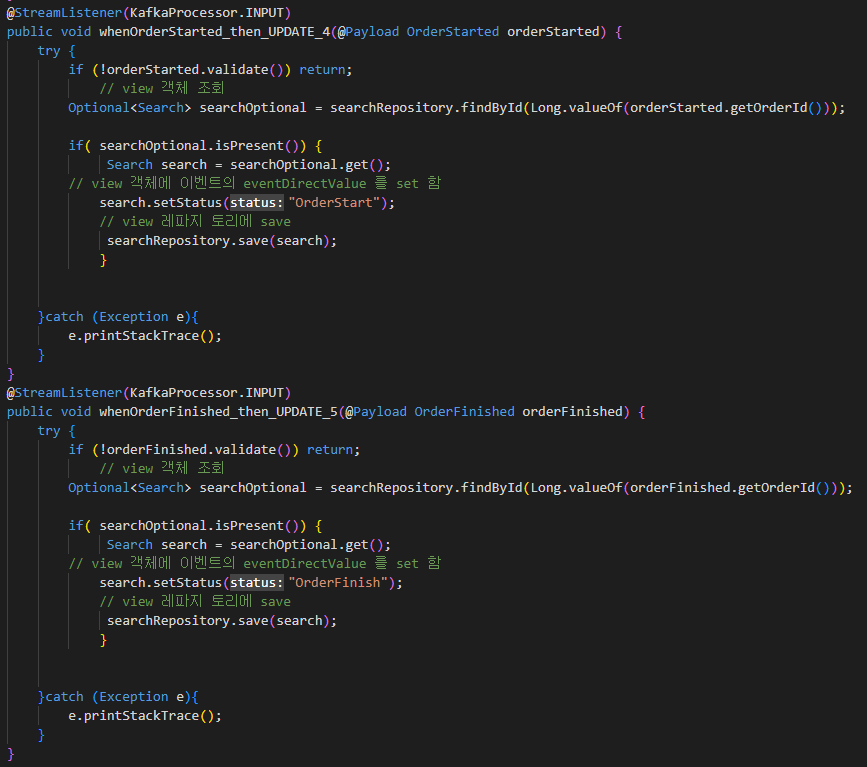Image resolution: width=867 pixels, height=767 pixels.
Task: Click the OrderStarted payload type
Action: tap(453, 32)
